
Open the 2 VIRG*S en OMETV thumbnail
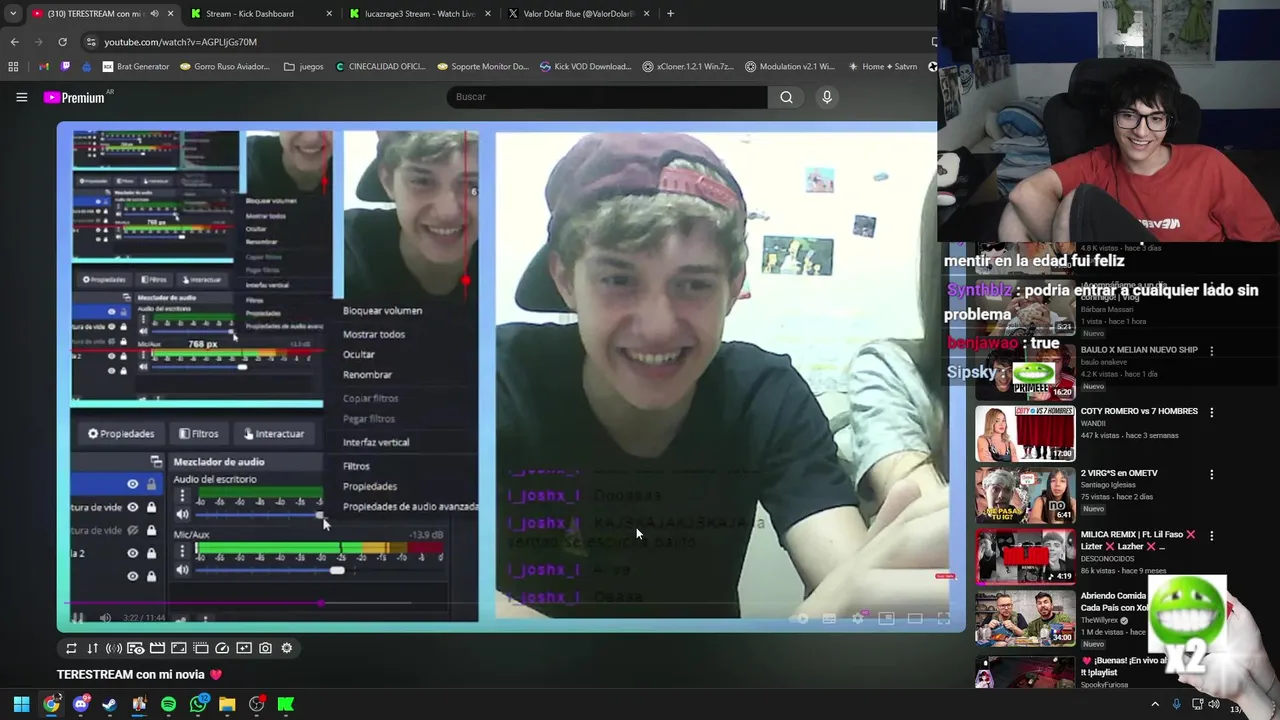point(1025,494)
